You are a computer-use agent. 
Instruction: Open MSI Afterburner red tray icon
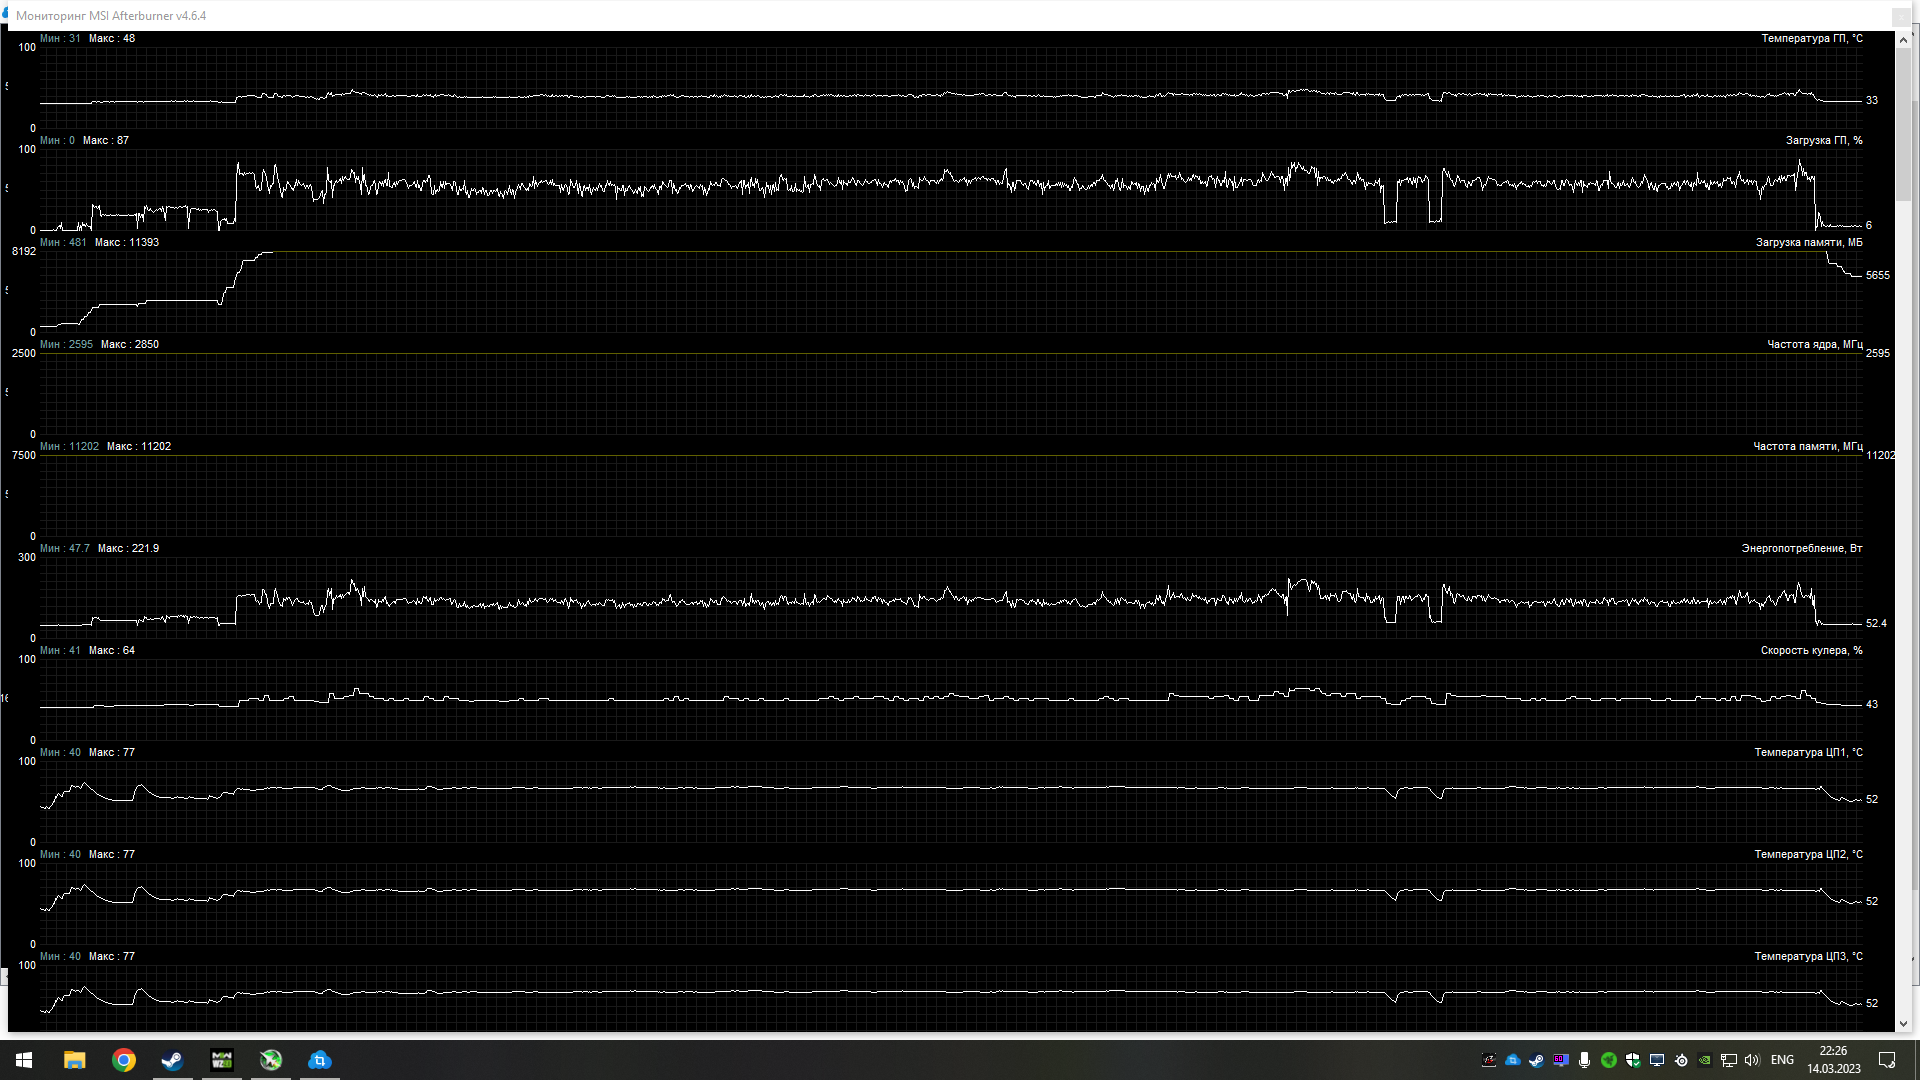pos(1489,1060)
